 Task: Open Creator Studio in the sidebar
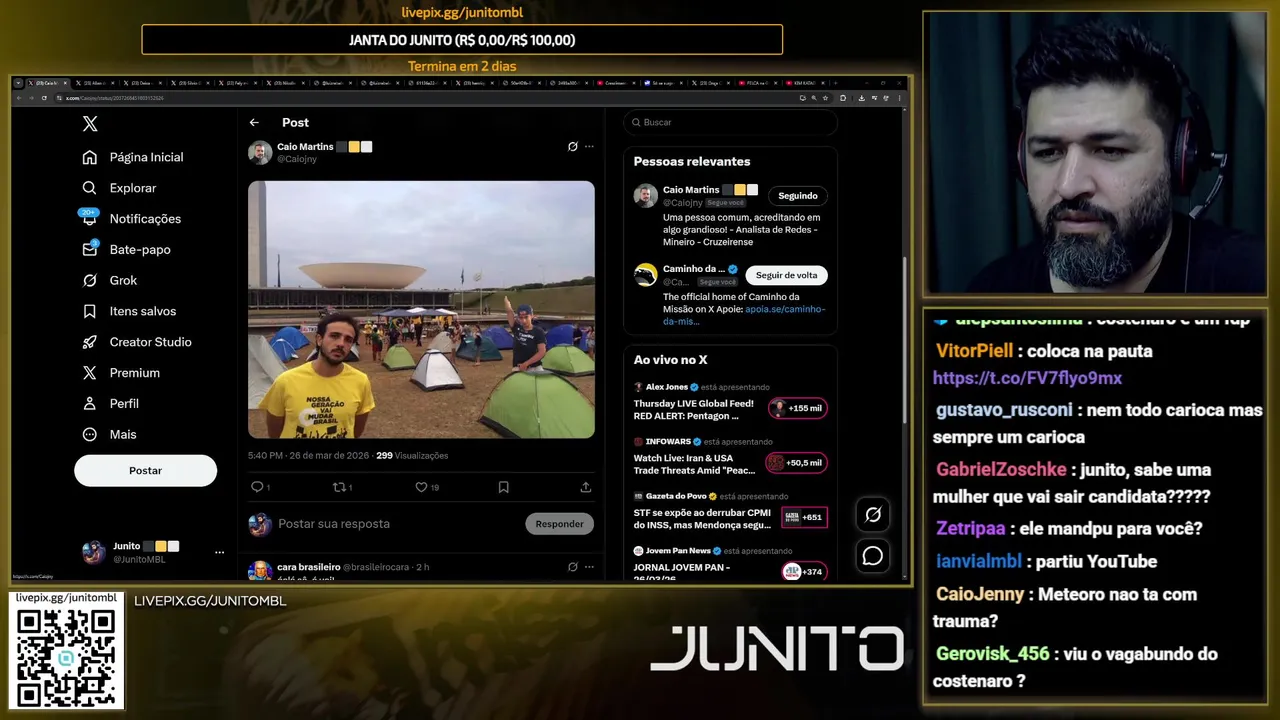tap(137, 342)
